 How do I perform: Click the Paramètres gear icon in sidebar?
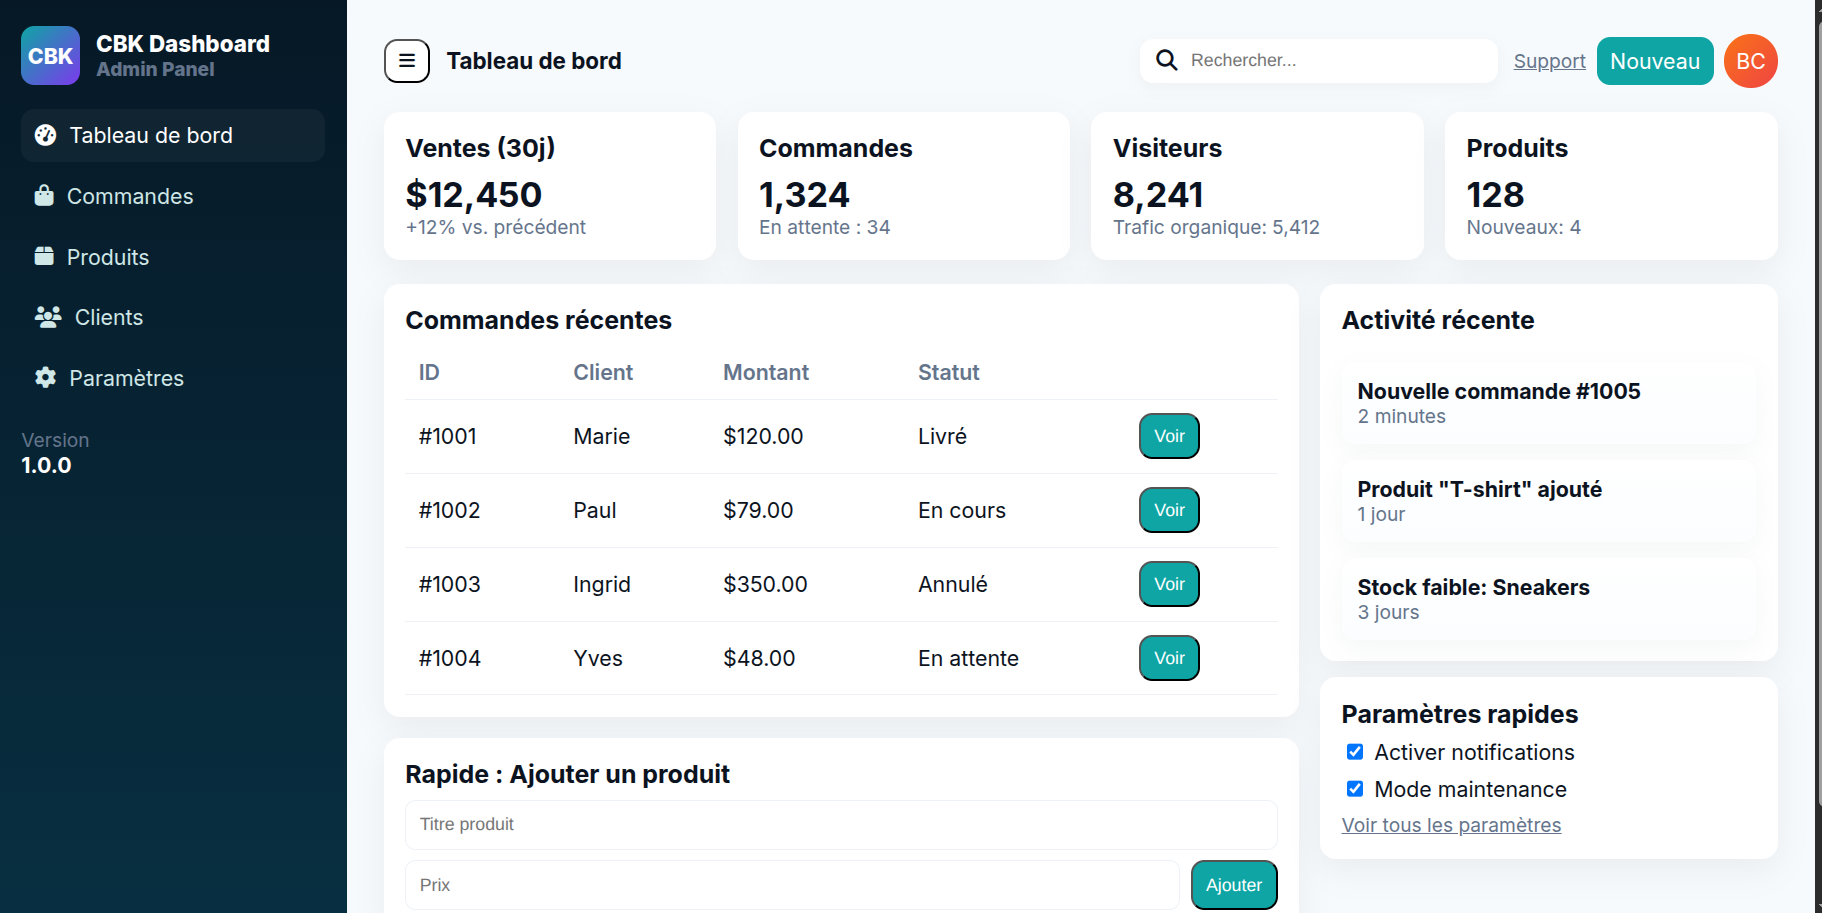point(45,378)
